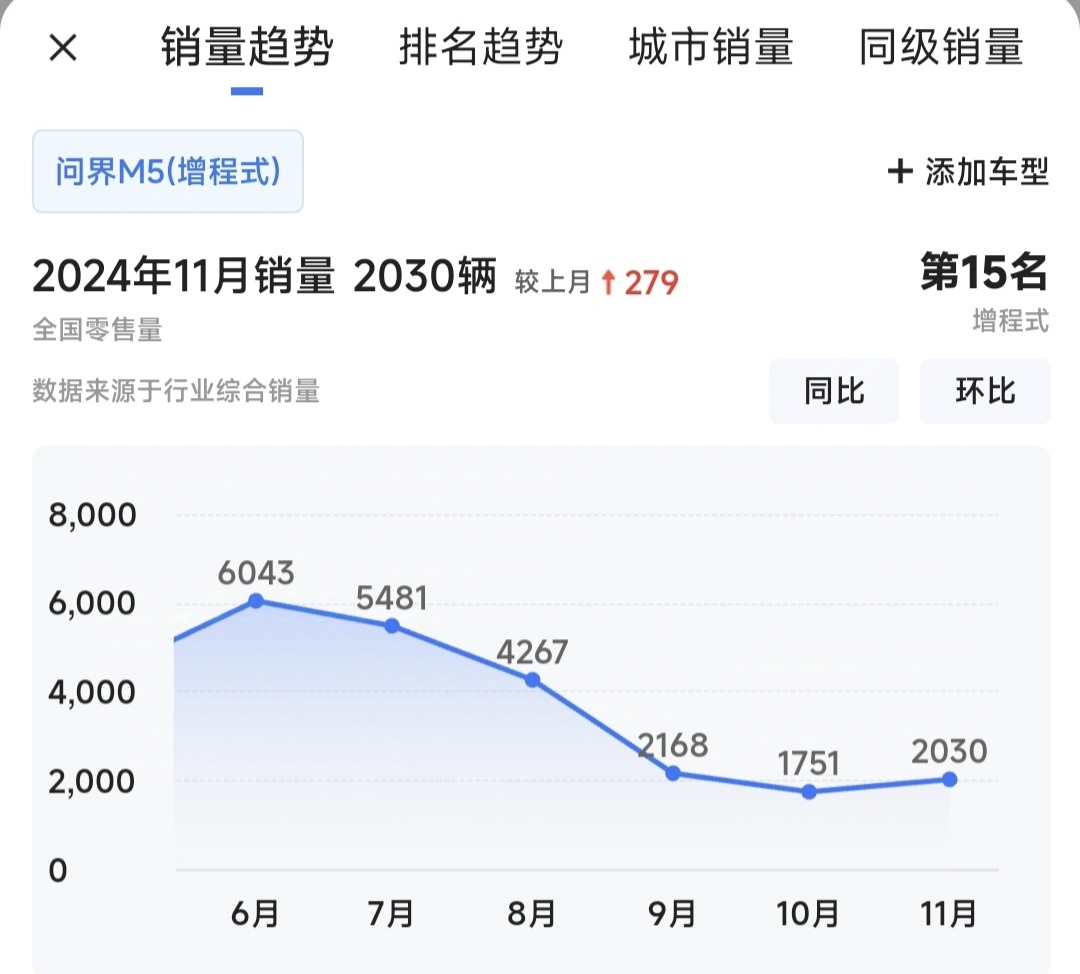Tap the 8,000 y-axis label
This screenshot has height=974, width=1080.
[x=92, y=515]
